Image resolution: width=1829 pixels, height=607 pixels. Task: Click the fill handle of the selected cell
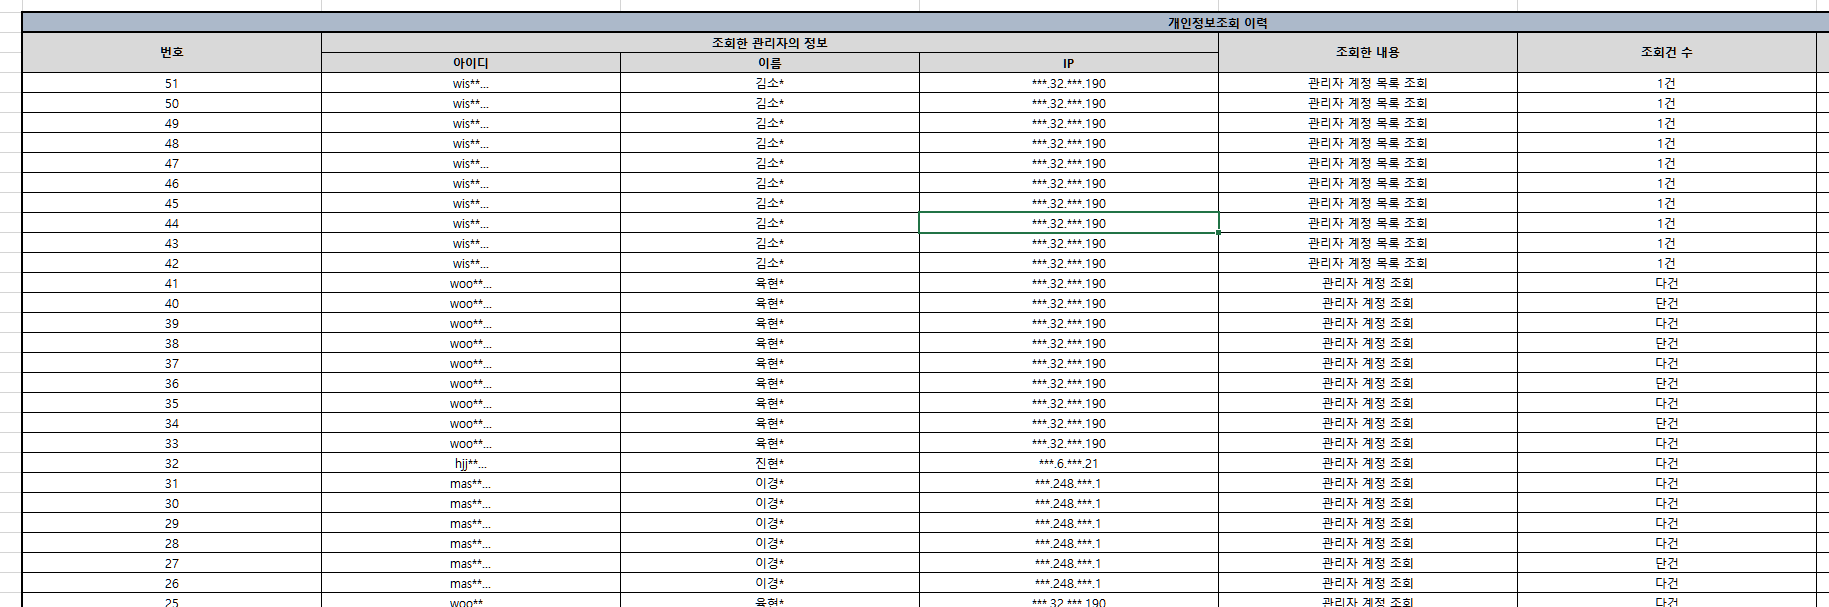coord(1218,233)
